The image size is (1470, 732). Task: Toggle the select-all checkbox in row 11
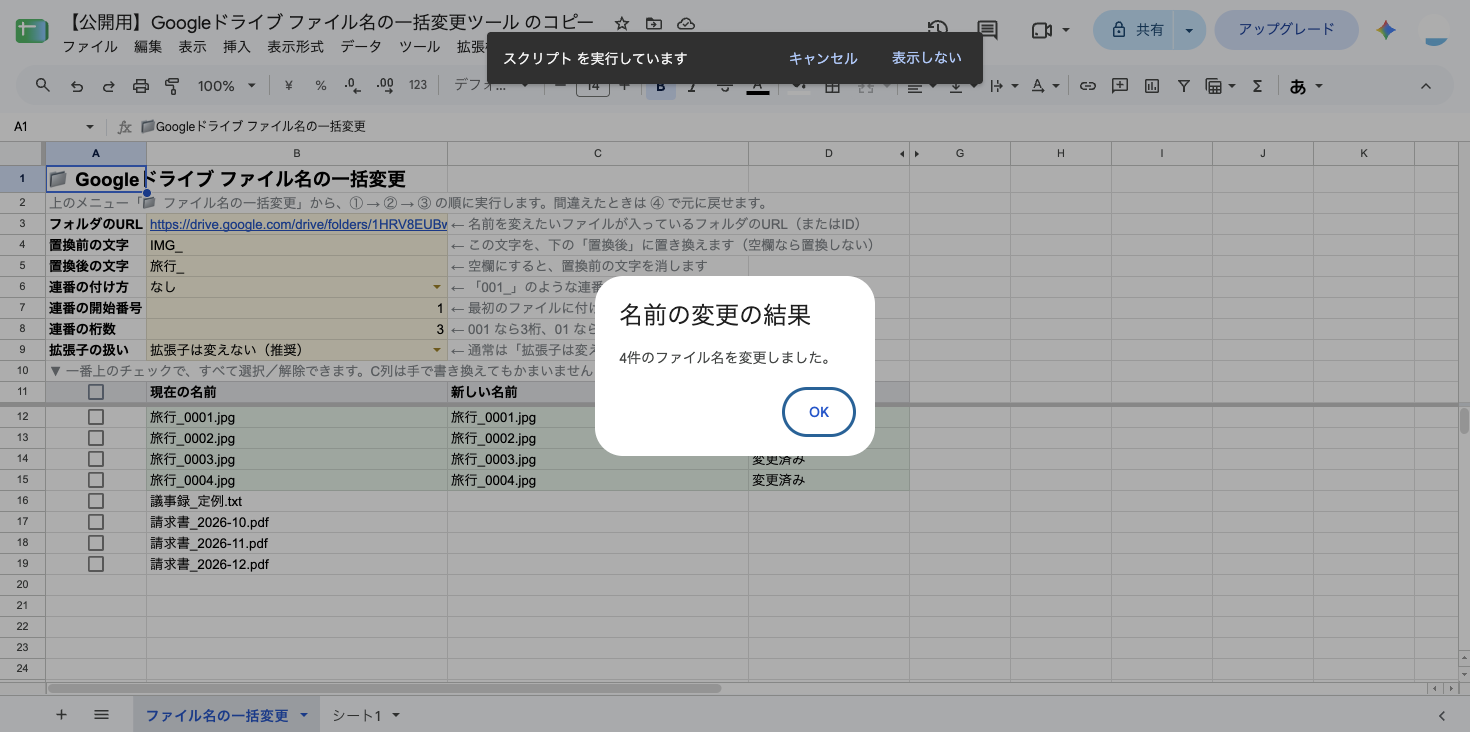pos(96,392)
